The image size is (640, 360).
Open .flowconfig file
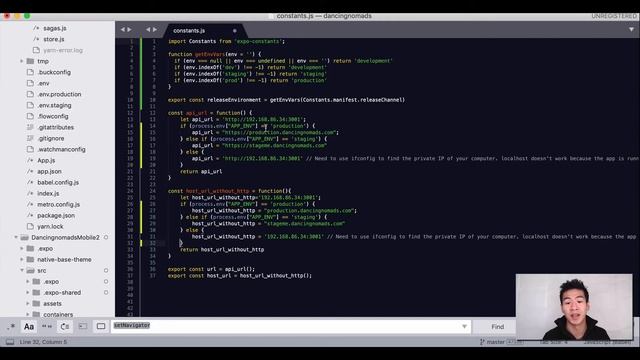pos(53,116)
